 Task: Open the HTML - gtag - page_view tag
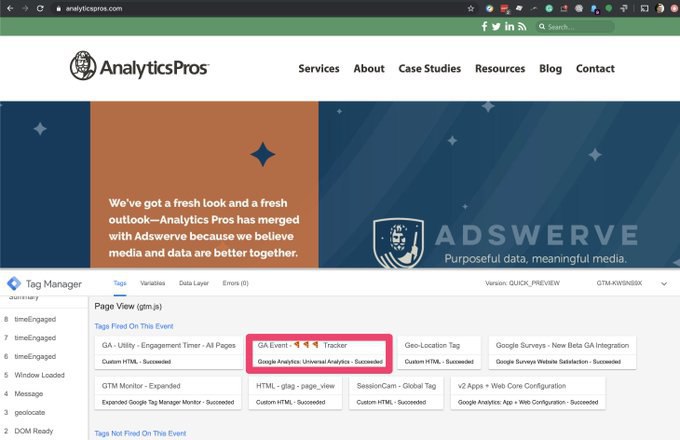click(x=295, y=393)
